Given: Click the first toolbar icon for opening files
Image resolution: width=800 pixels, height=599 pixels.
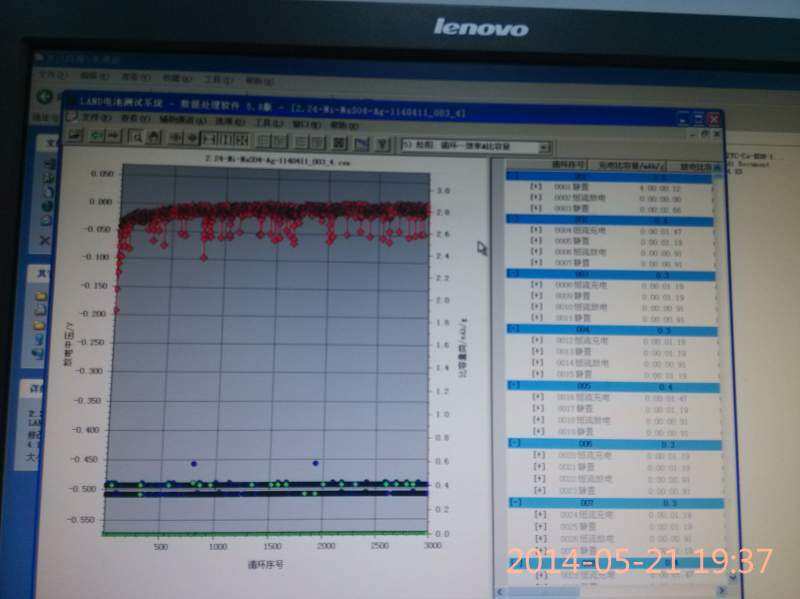Looking at the screenshot, I should pos(76,136).
